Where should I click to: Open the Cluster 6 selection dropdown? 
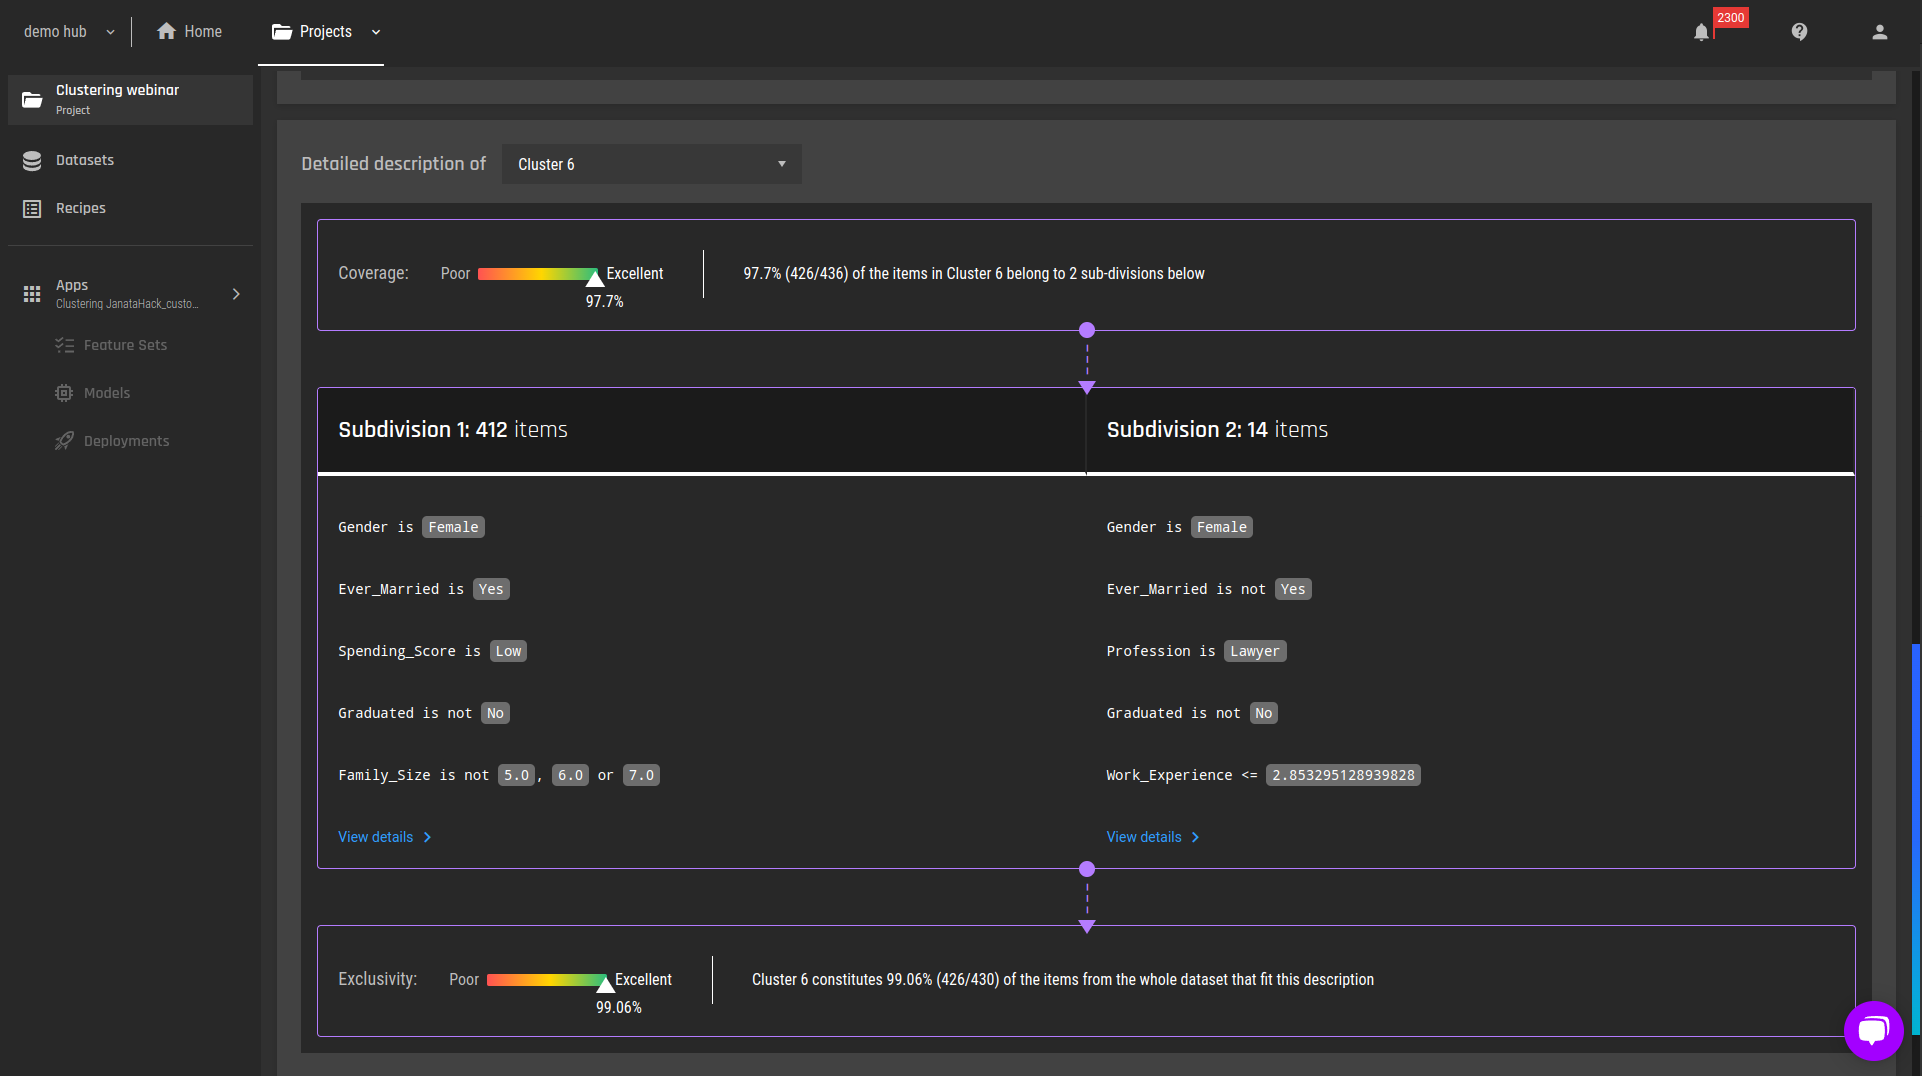(652, 164)
